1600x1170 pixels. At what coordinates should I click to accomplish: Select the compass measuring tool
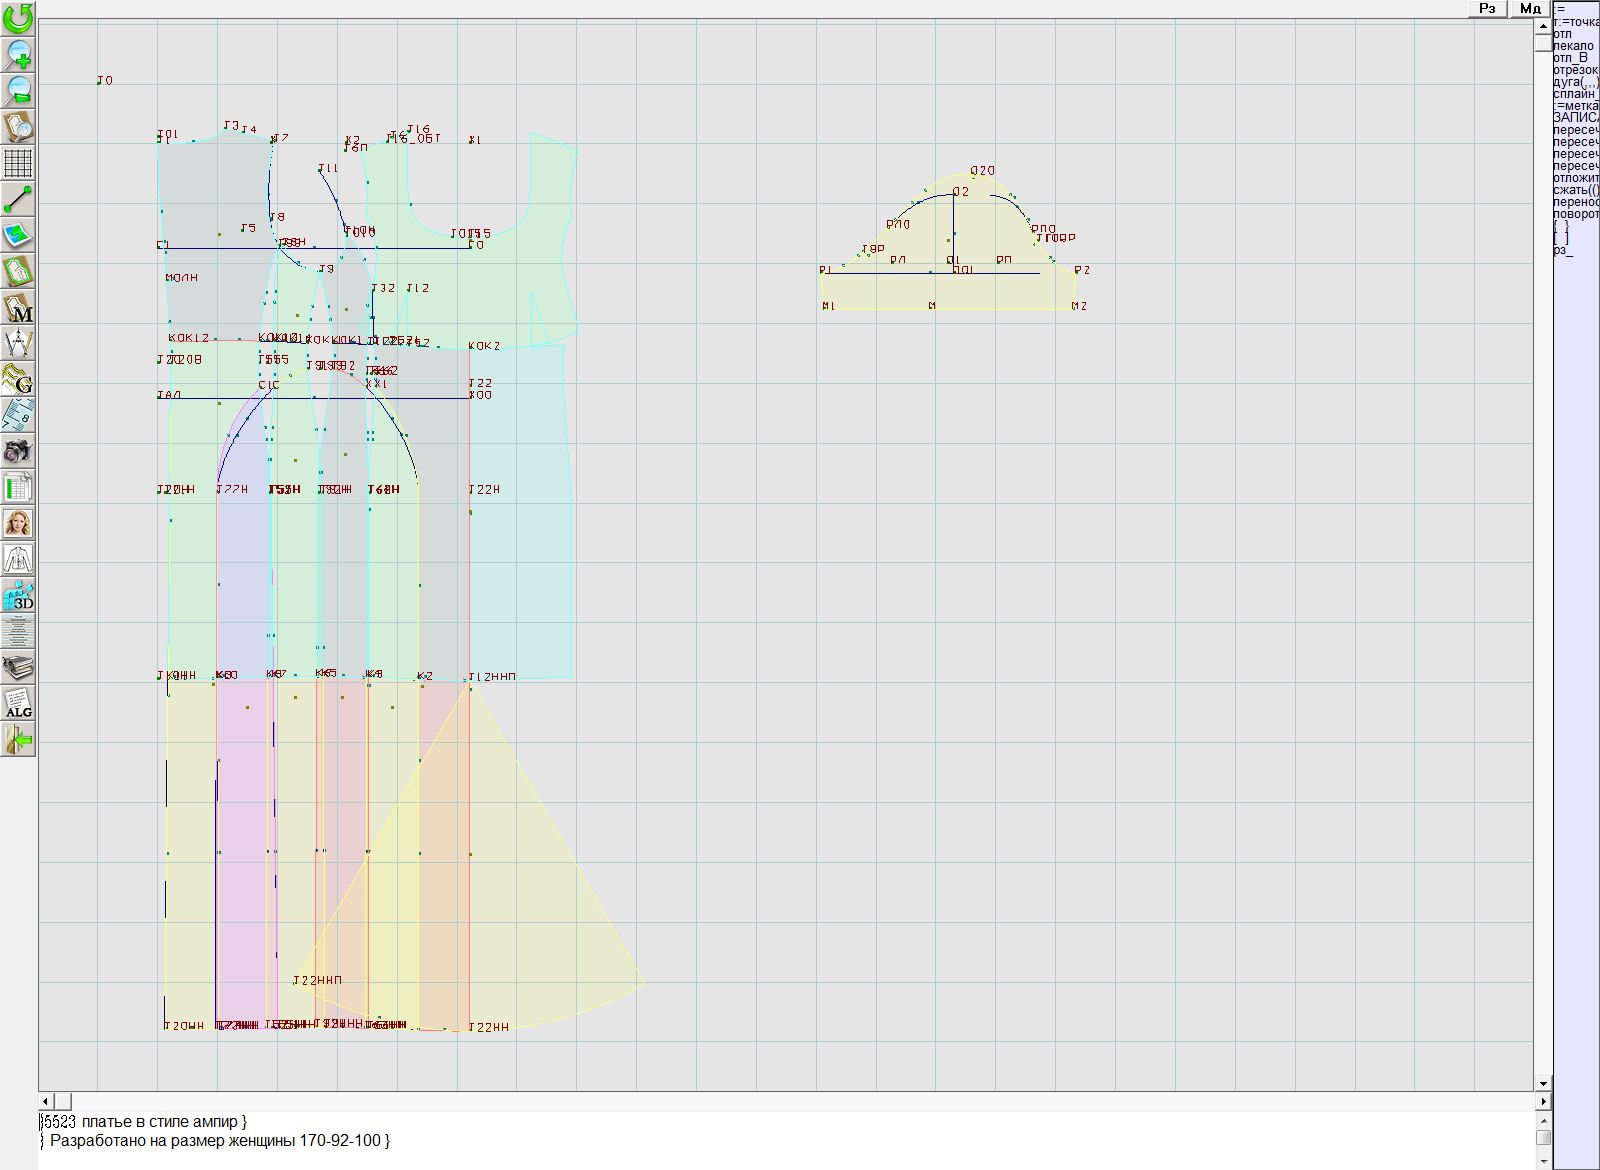(18, 344)
